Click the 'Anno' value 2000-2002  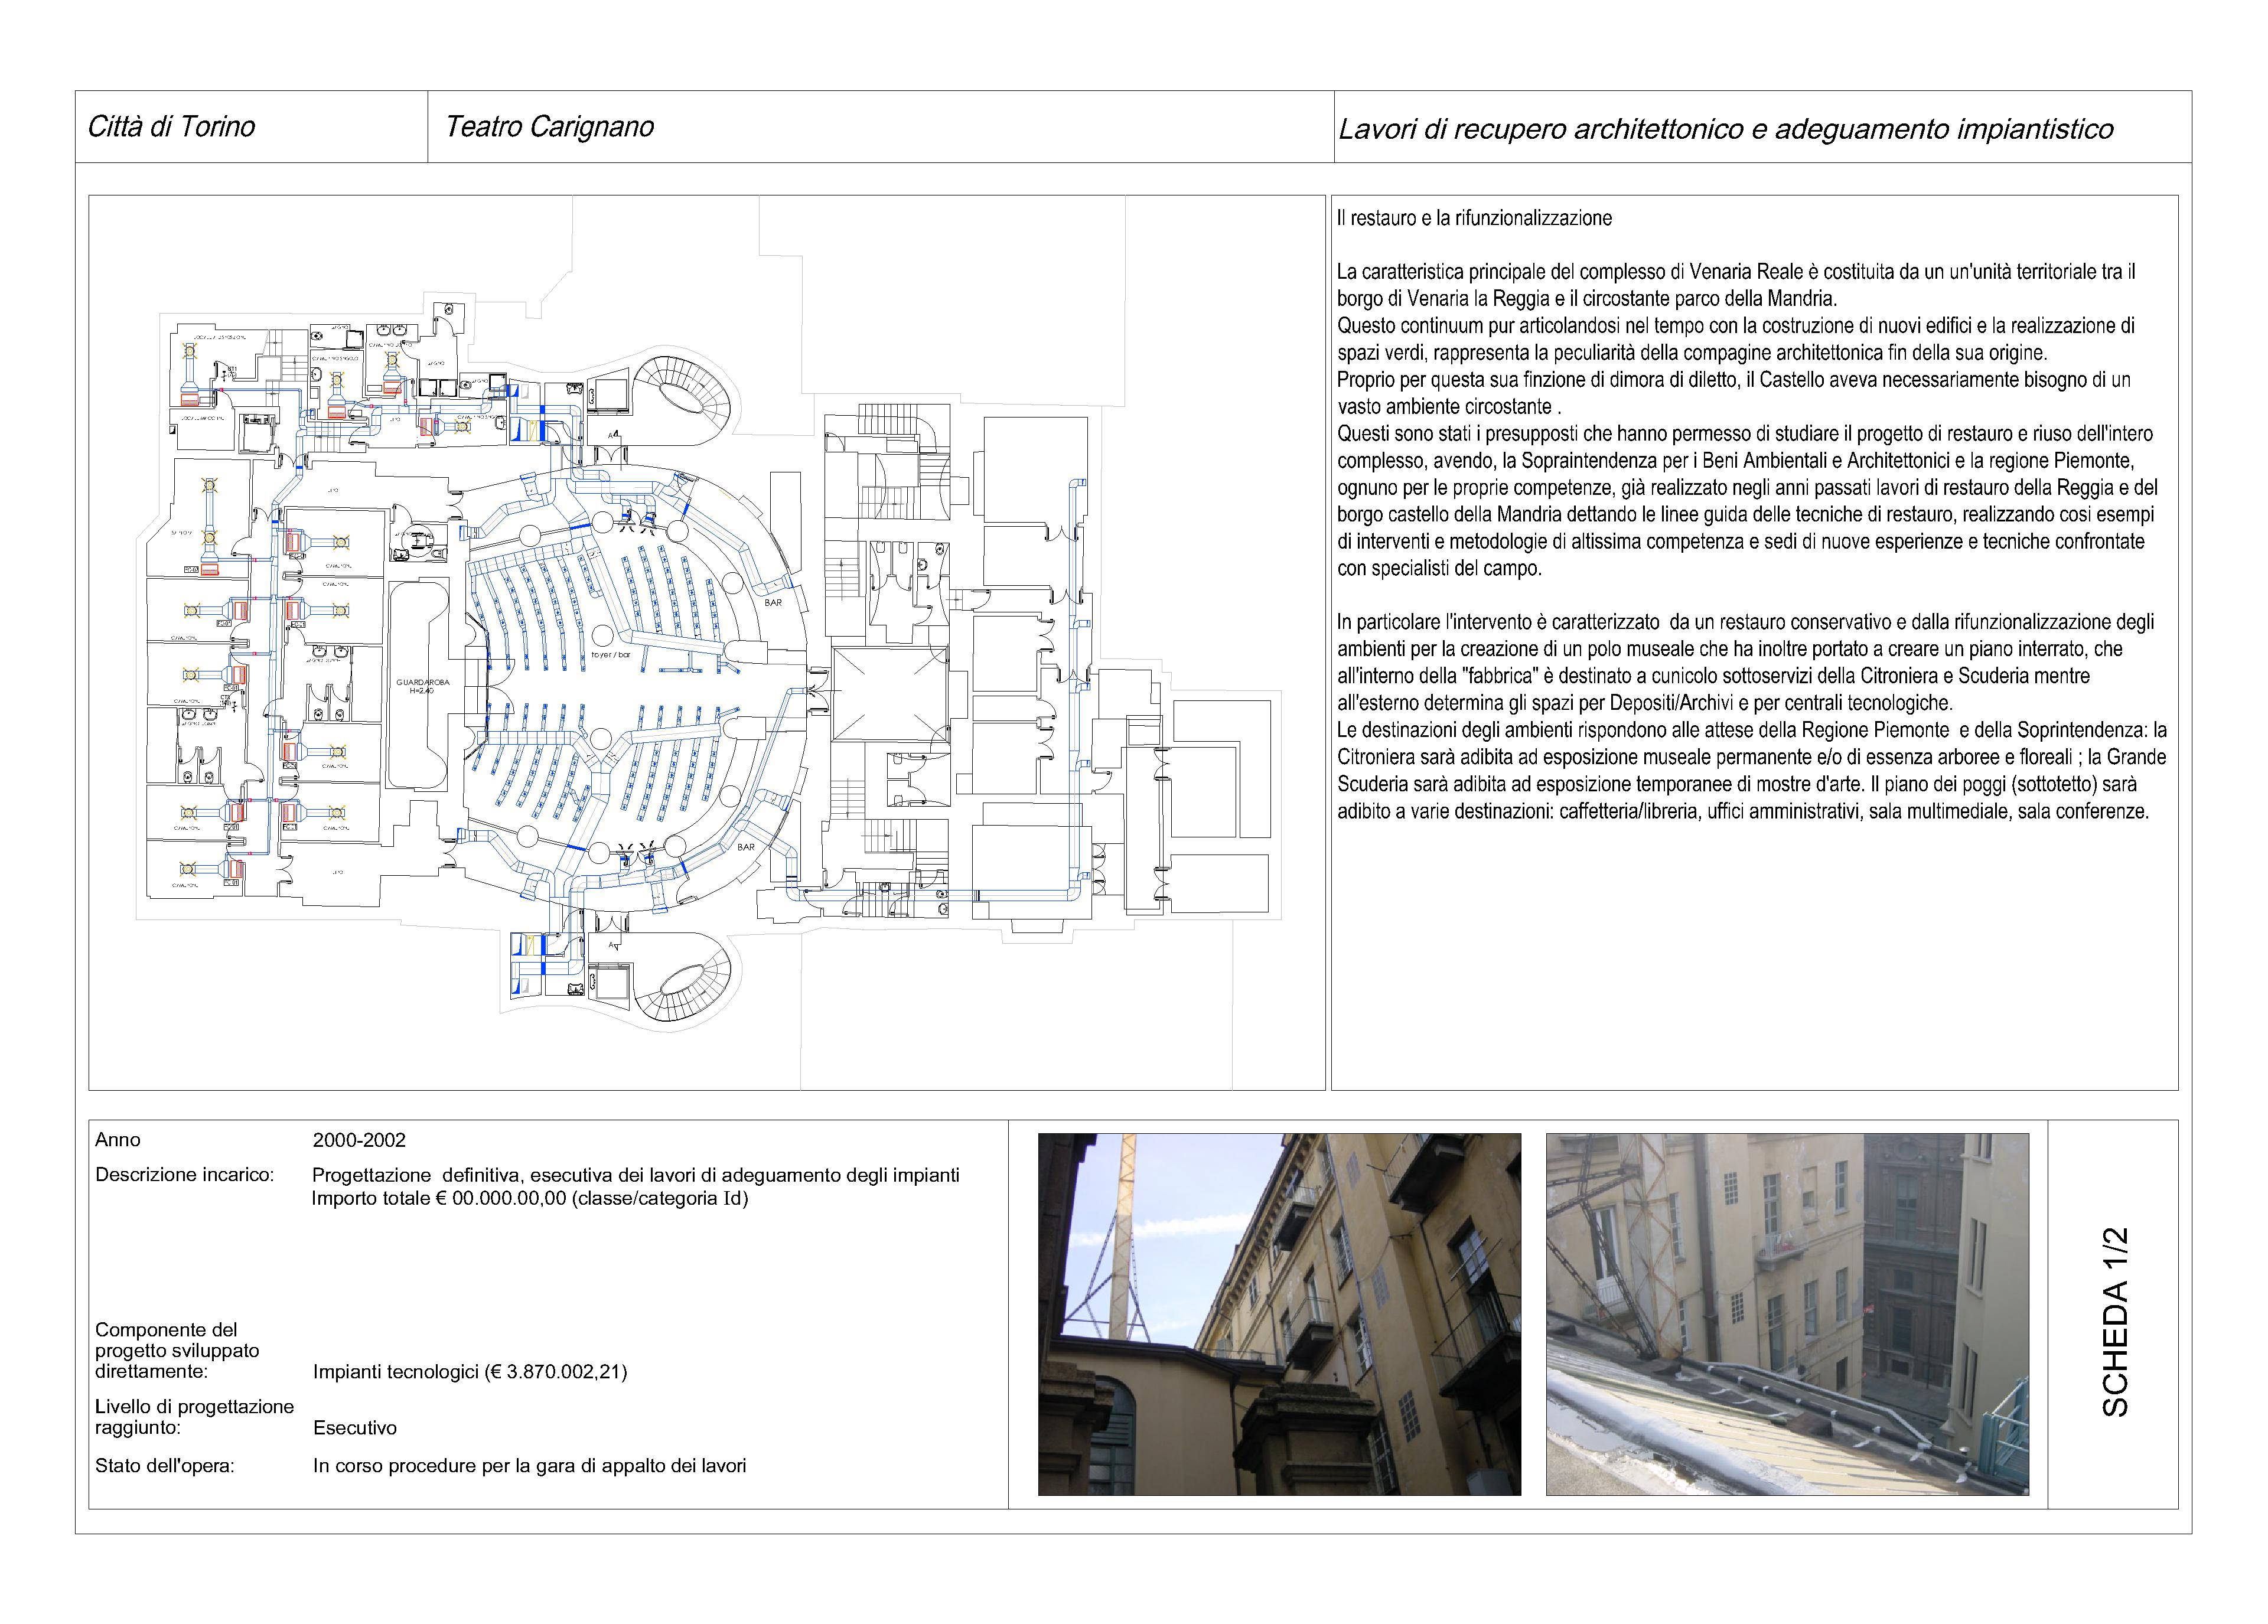pyautogui.click(x=359, y=1140)
